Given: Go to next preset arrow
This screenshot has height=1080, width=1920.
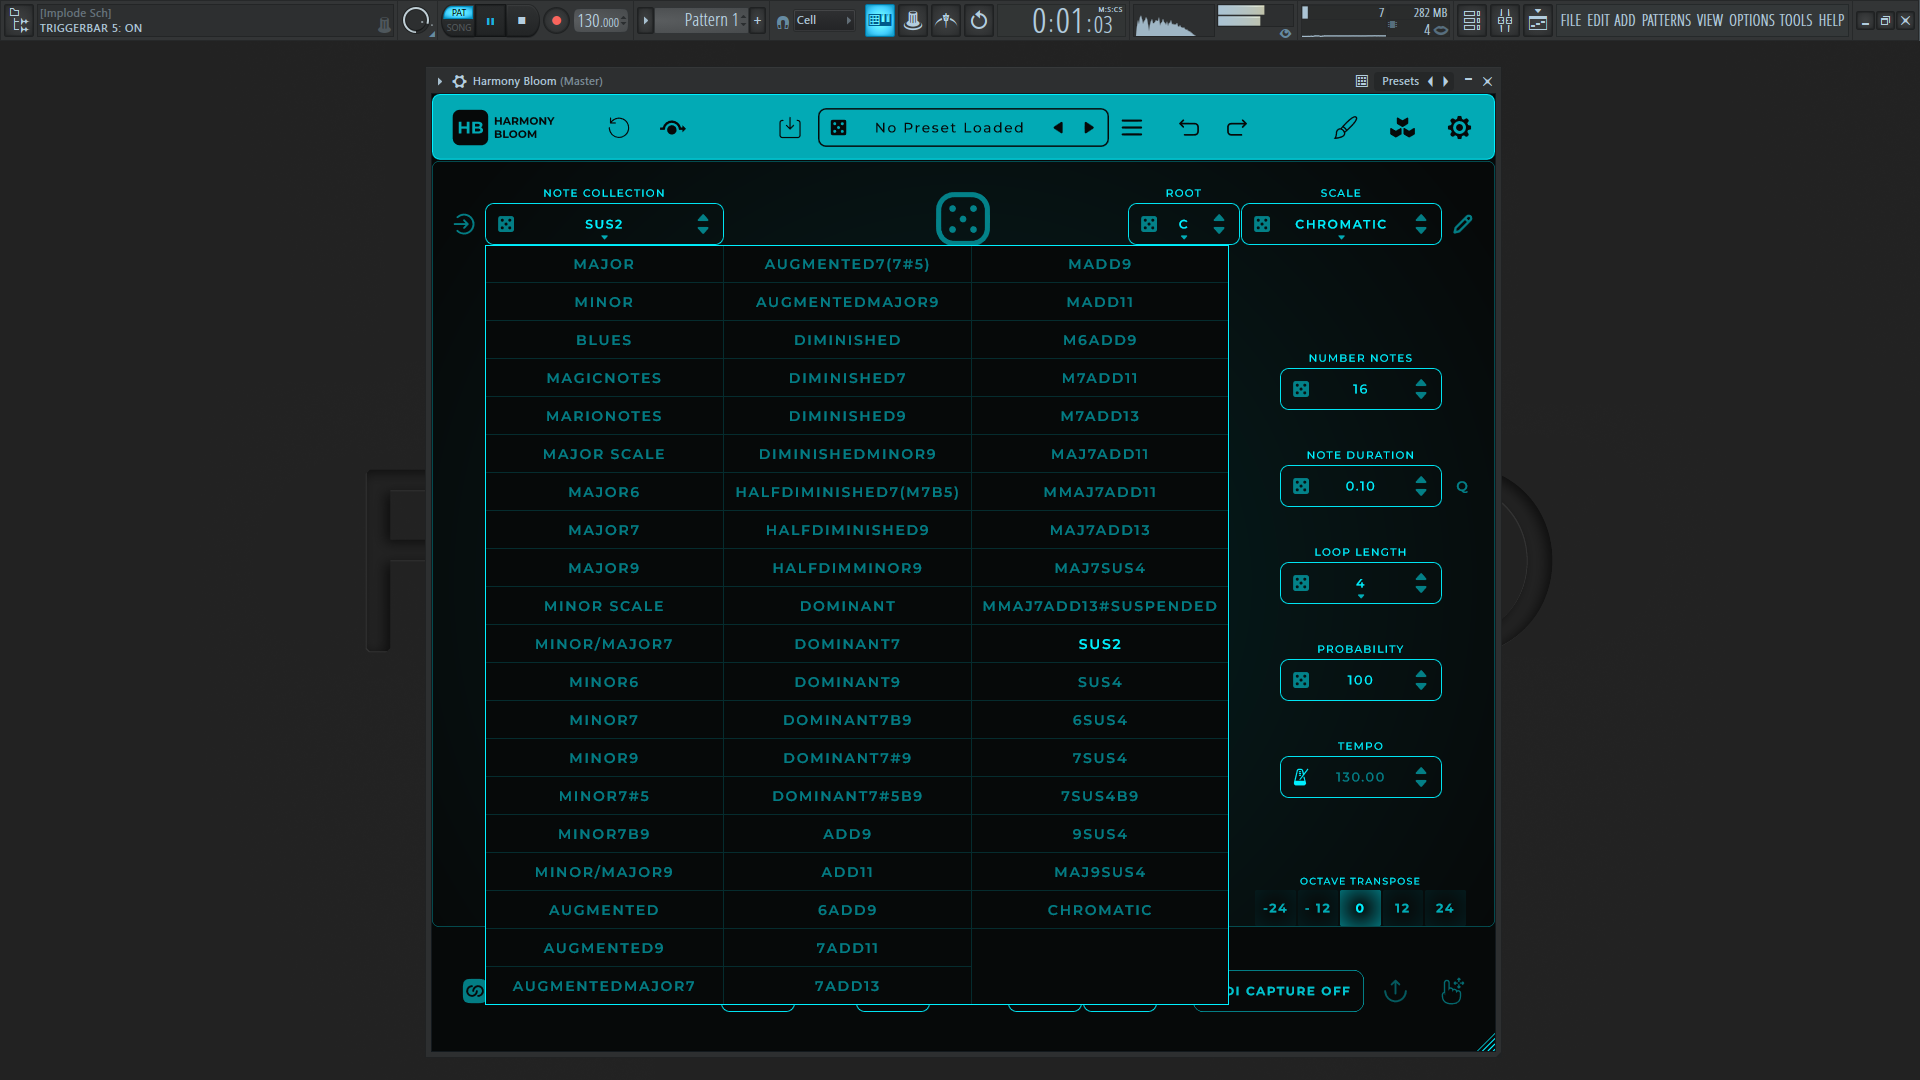Looking at the screenshot, I should tap(1089, 128).
